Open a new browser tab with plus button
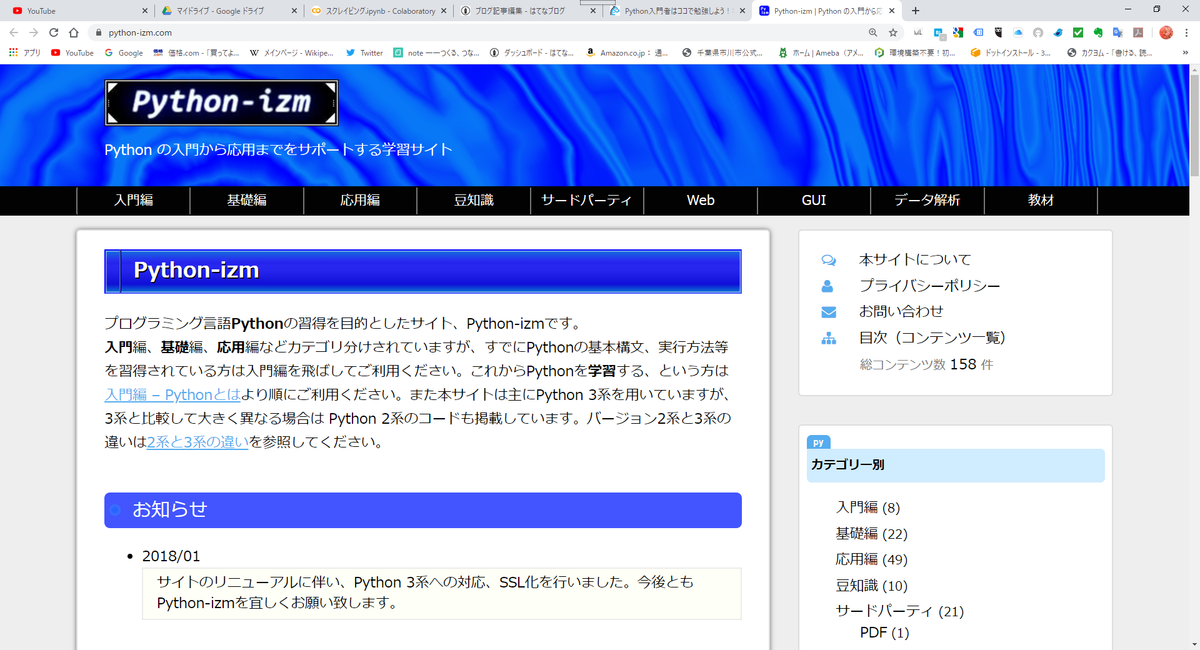The image size is (1200, 650). pos(915,10)
